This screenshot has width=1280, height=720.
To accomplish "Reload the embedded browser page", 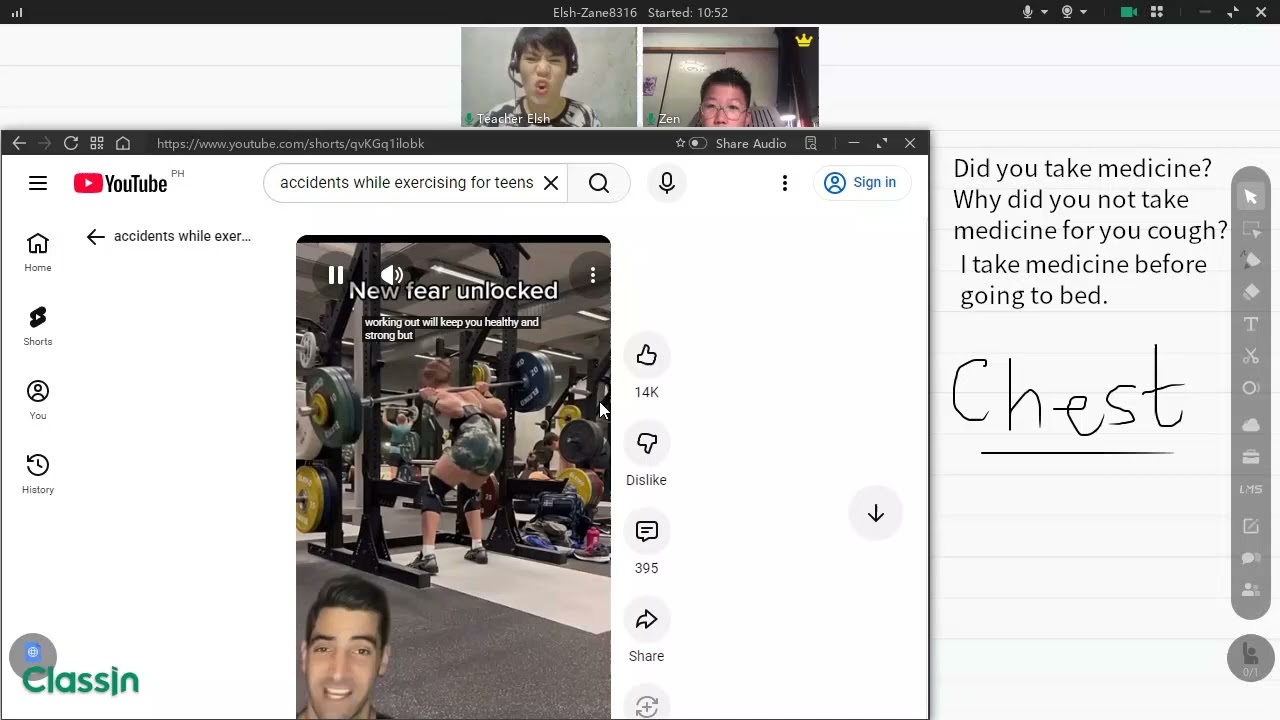I will (70, 143).
